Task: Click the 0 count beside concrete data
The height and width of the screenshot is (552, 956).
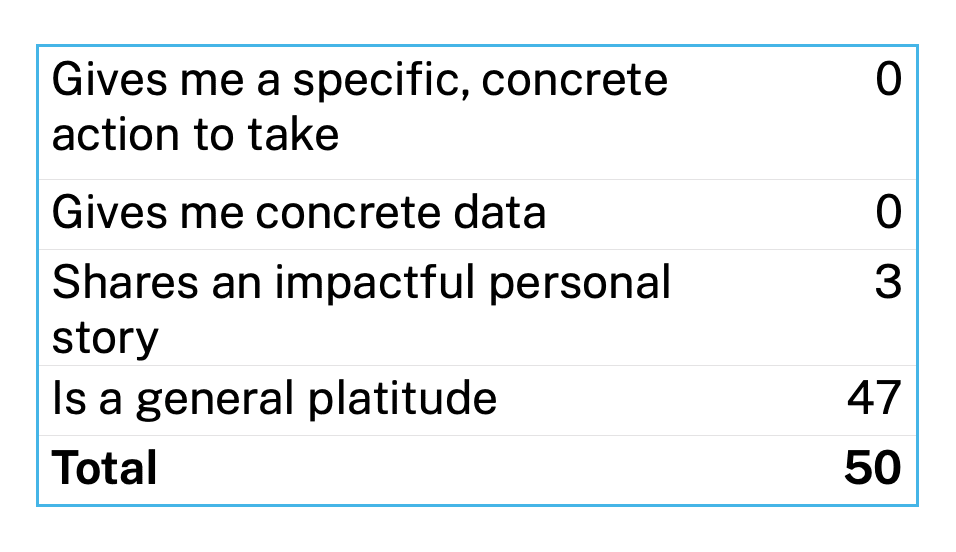Action: tap(888, 212)
